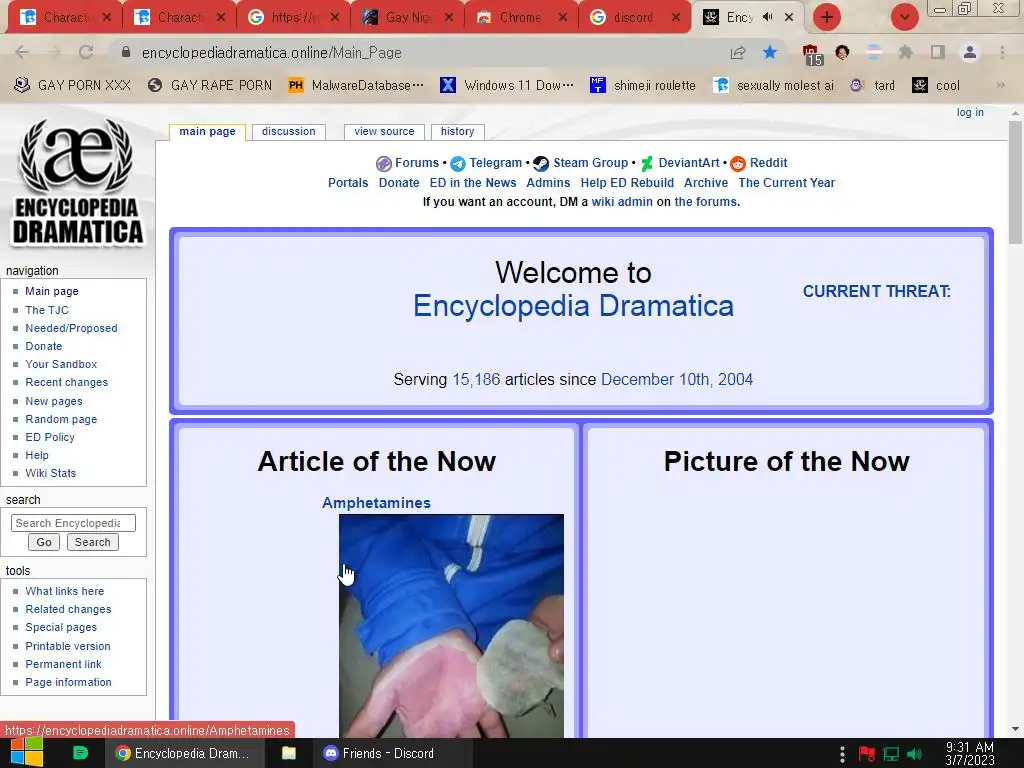Screen dimensions: 1024x768
Task: Open New pages in navigation
Action: tap(54, 401)
